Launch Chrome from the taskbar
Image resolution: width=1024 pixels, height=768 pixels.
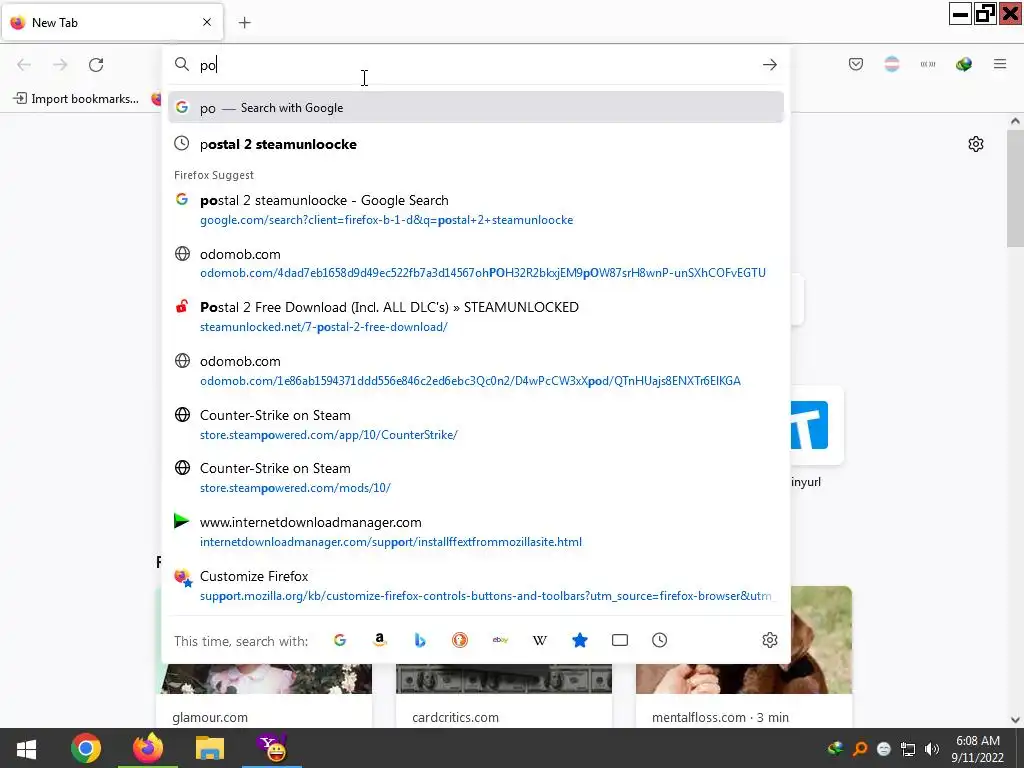pyautogui.click(x=86, y=748)
